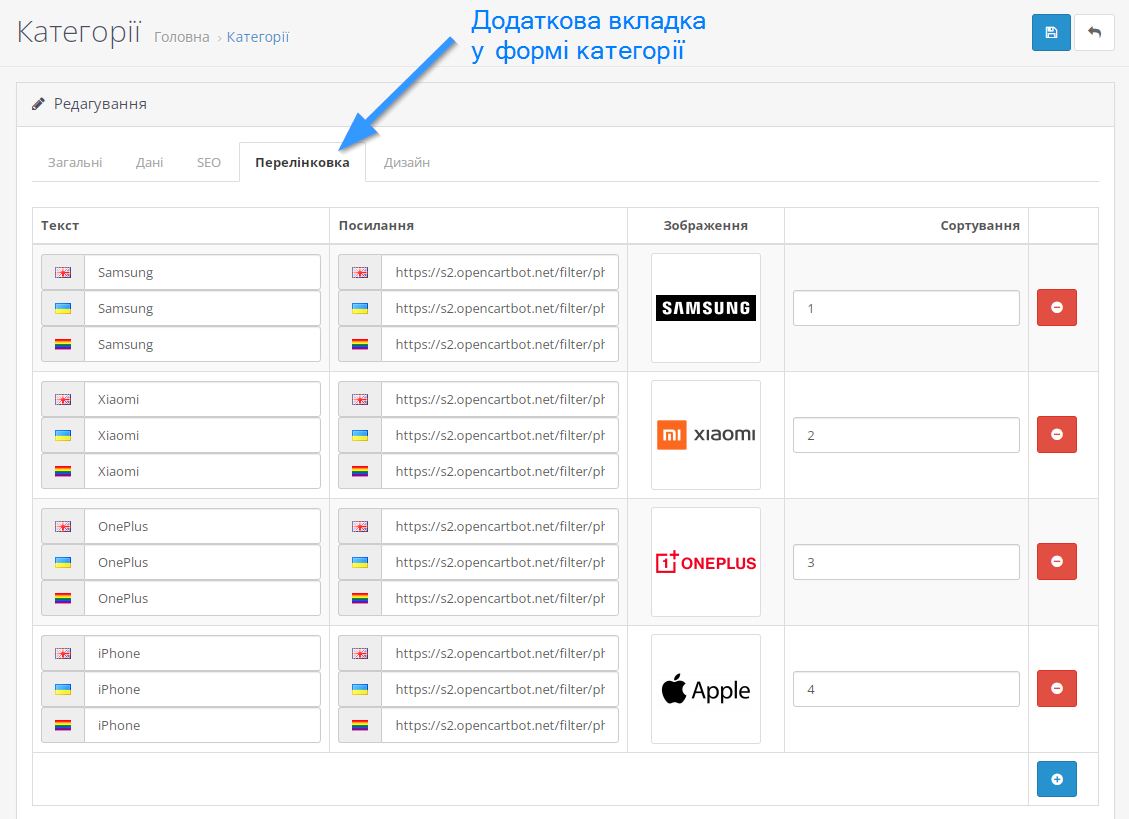
Task: Click the Зображення column header
Action: coord(706,225)
